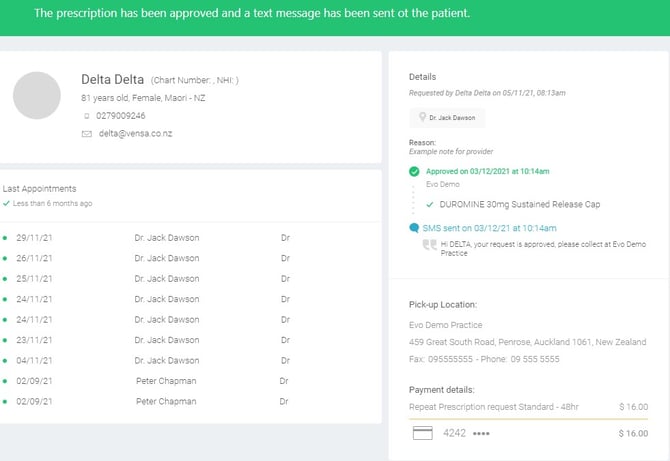Screen dimensions: 670x461
Task: Click Repeat Prescription request Standard - 48hr
Action: tap(494, 407)
